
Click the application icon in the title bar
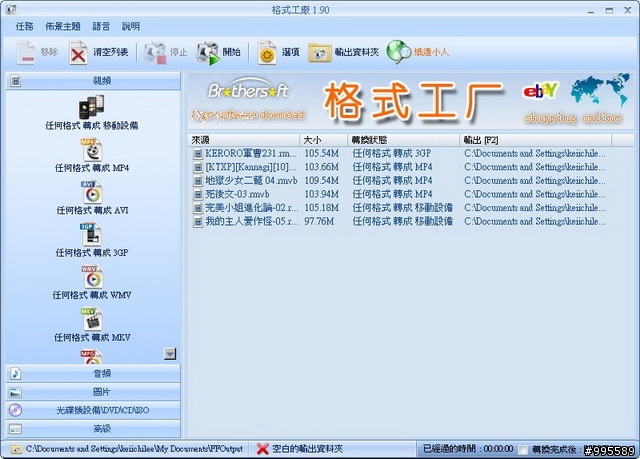[11, 9]
